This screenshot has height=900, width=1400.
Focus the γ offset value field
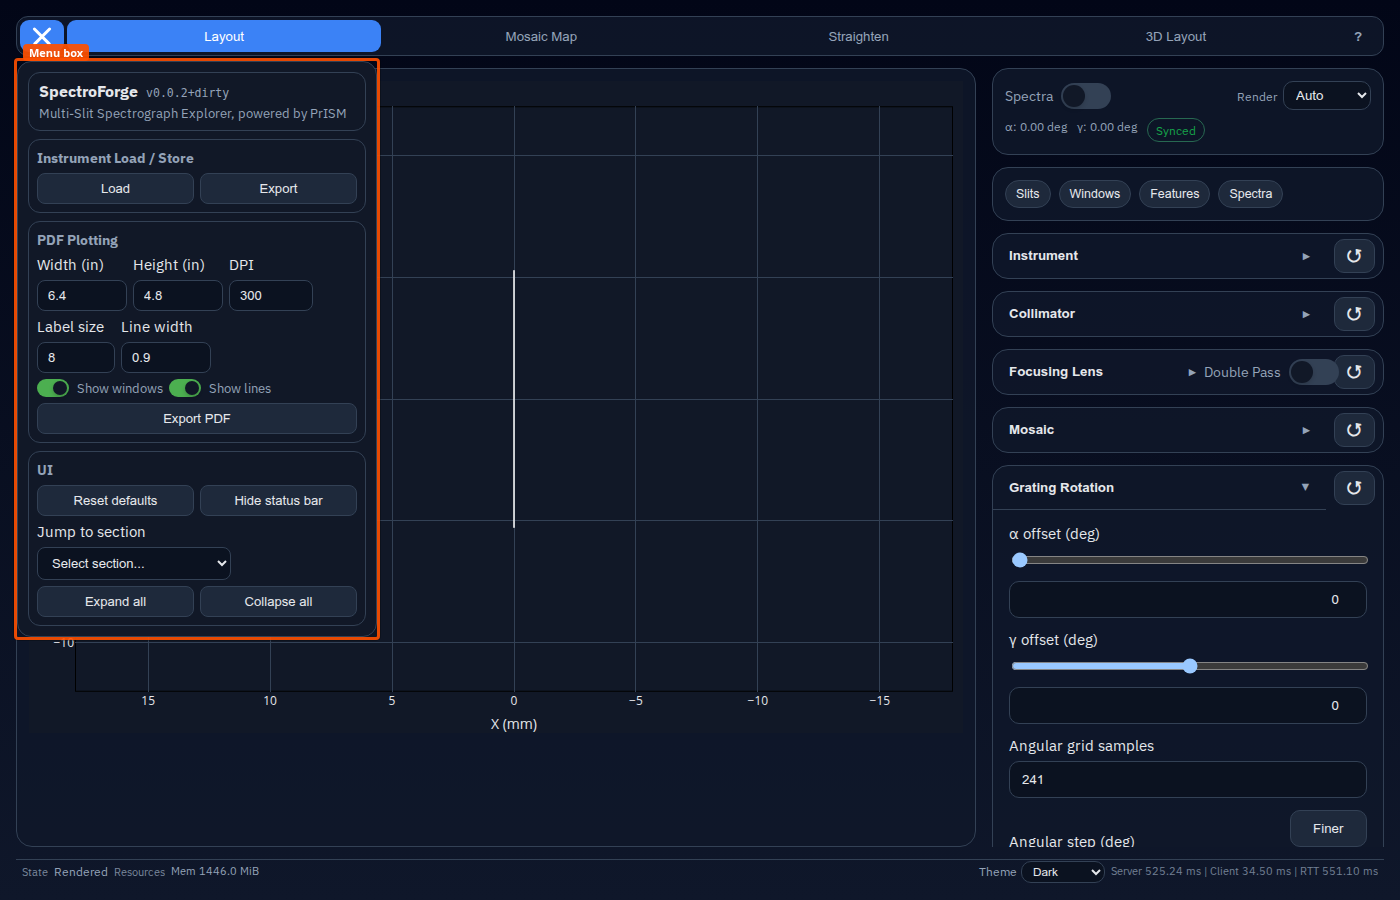1188,706
